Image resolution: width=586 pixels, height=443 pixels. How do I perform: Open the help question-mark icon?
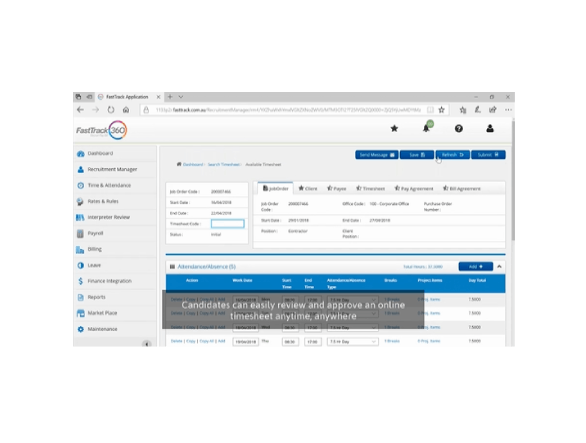click(459, 129)
